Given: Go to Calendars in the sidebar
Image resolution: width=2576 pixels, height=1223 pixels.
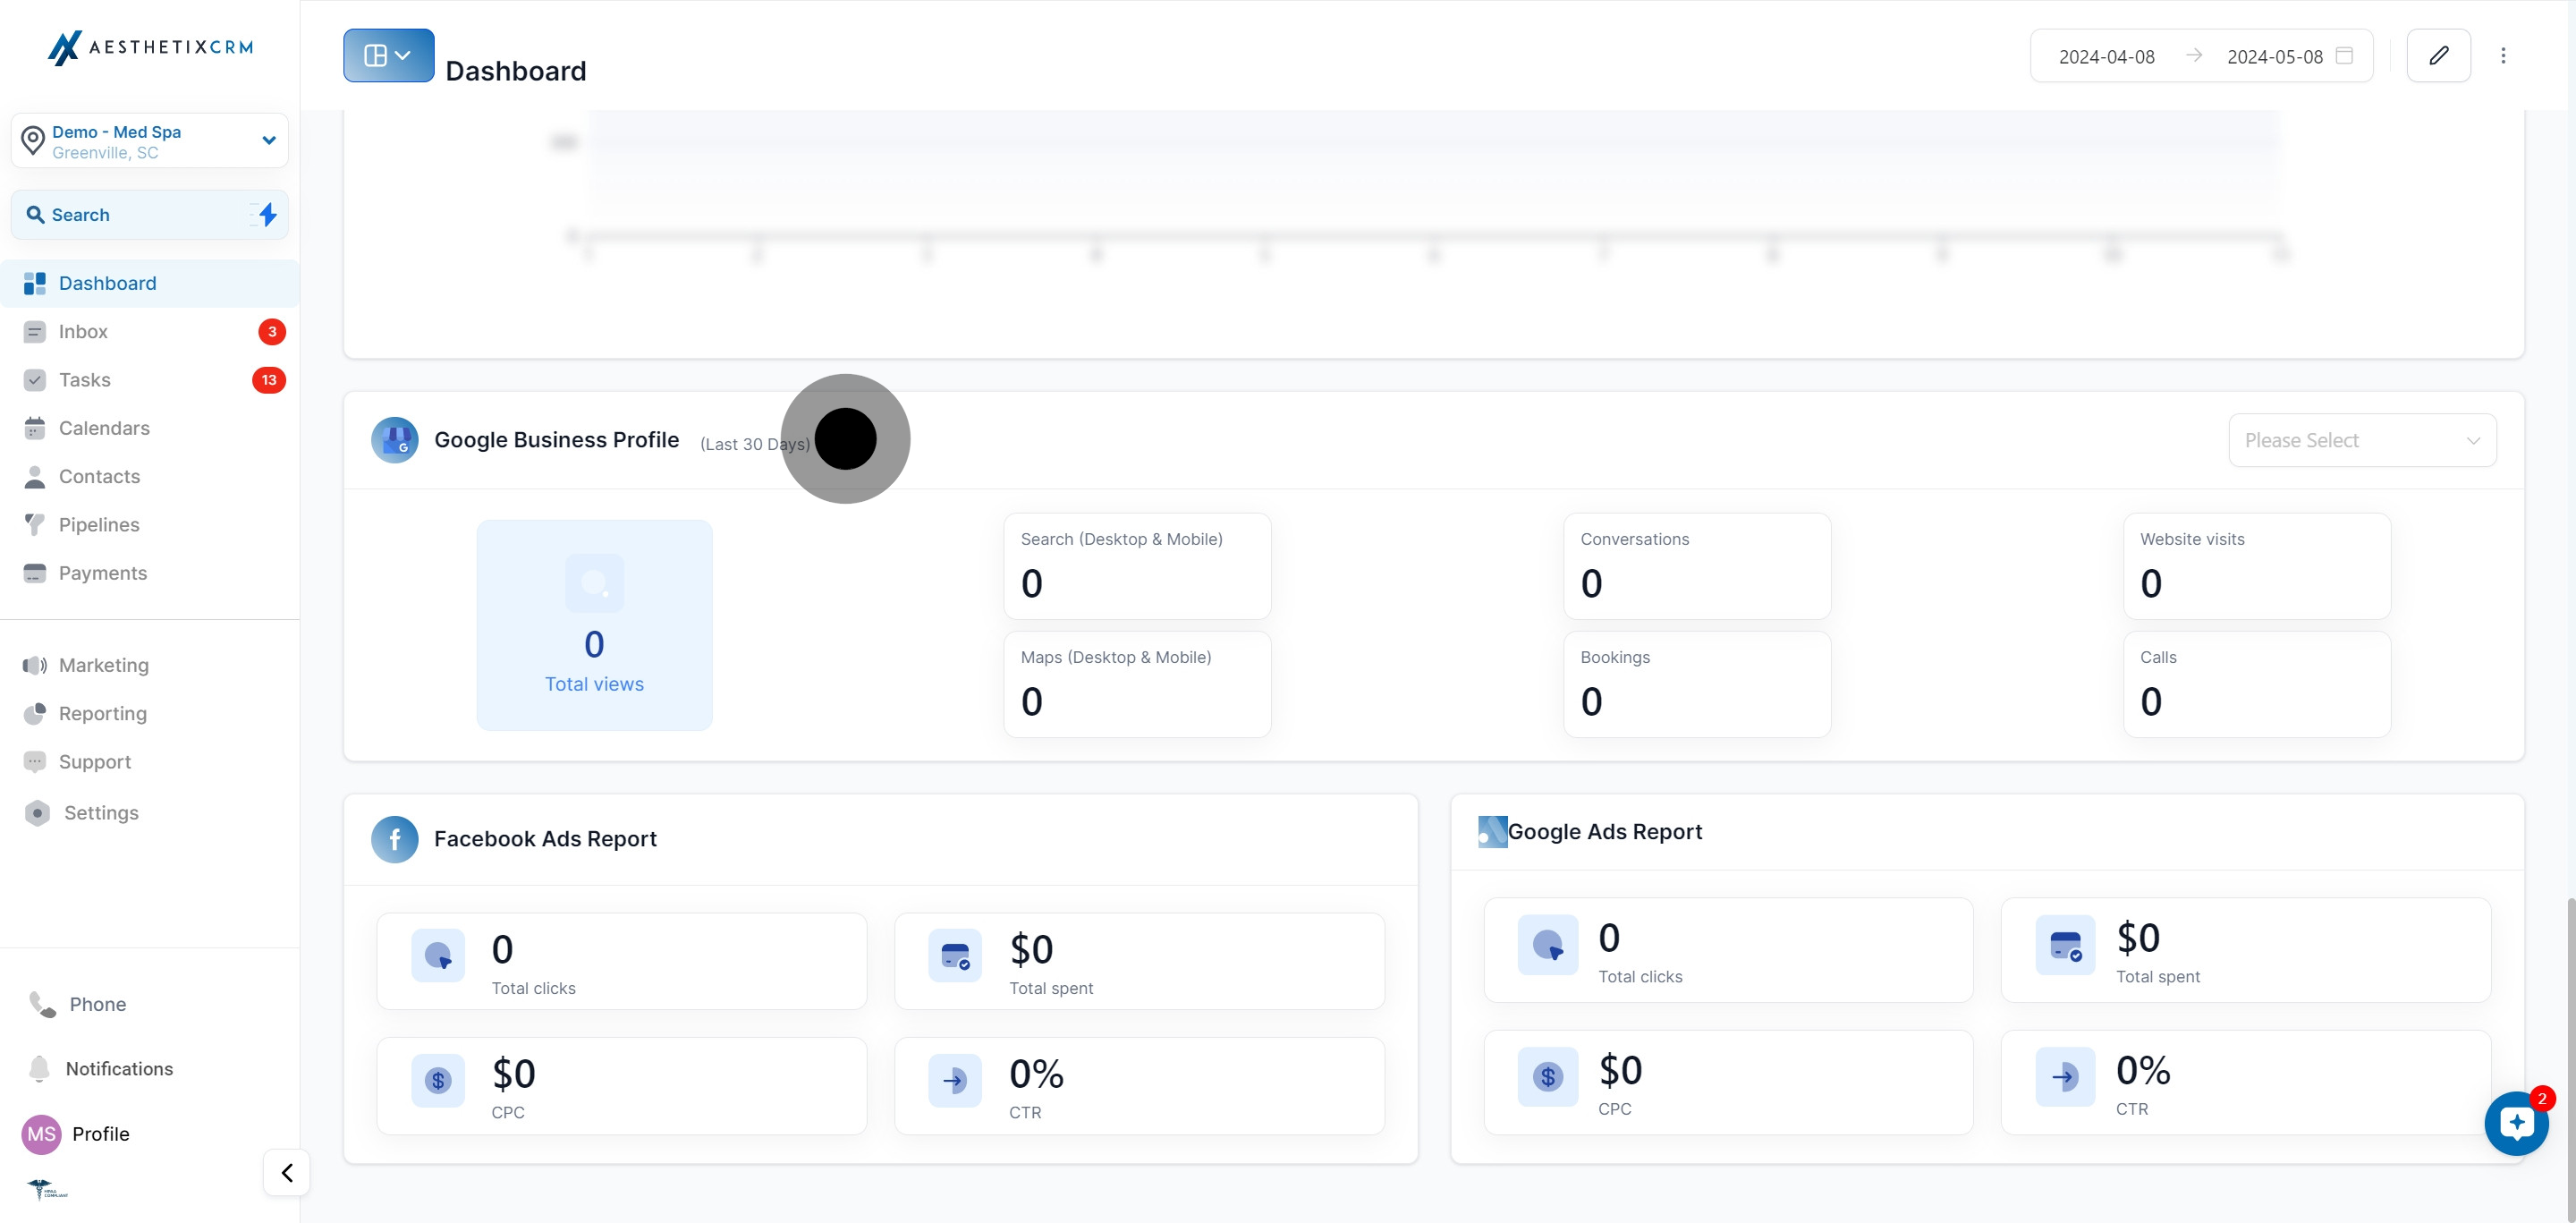Looking at the screenshot, I should [104, 428].
